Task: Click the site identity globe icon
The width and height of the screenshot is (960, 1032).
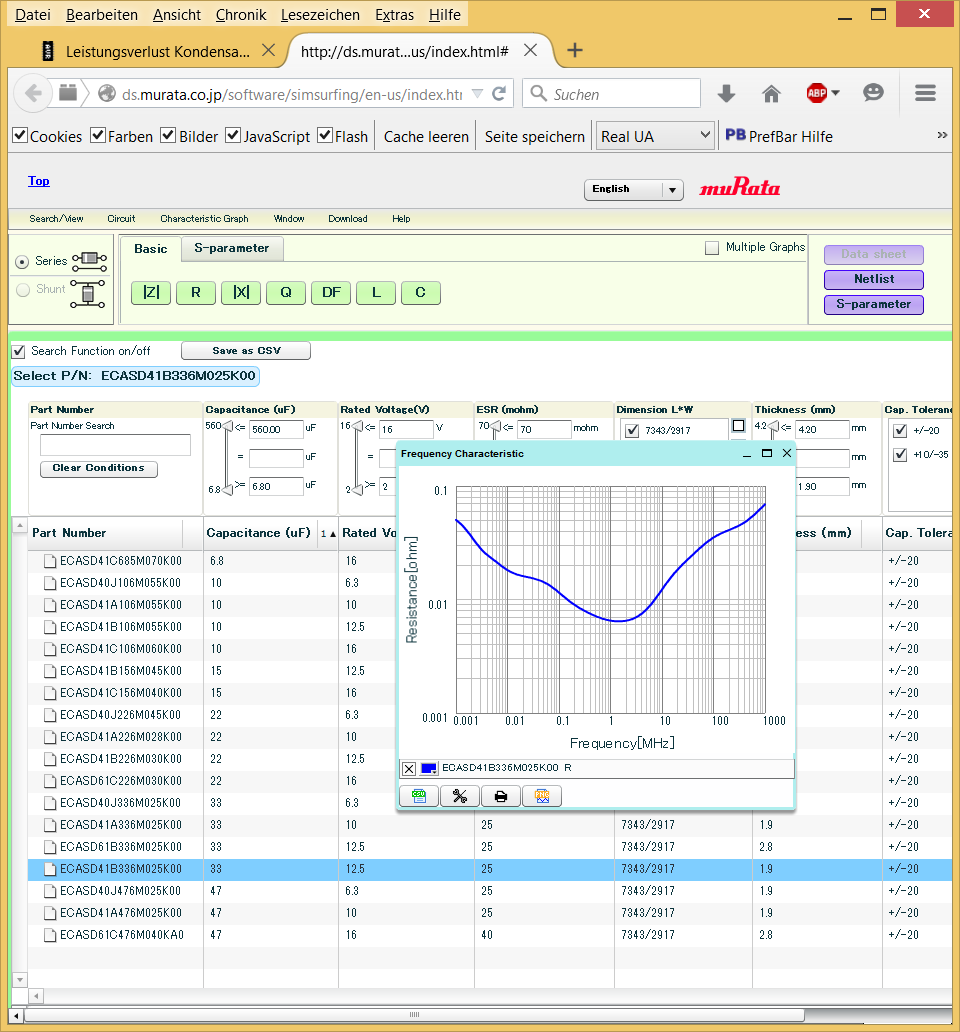Action: click(107, 93)
